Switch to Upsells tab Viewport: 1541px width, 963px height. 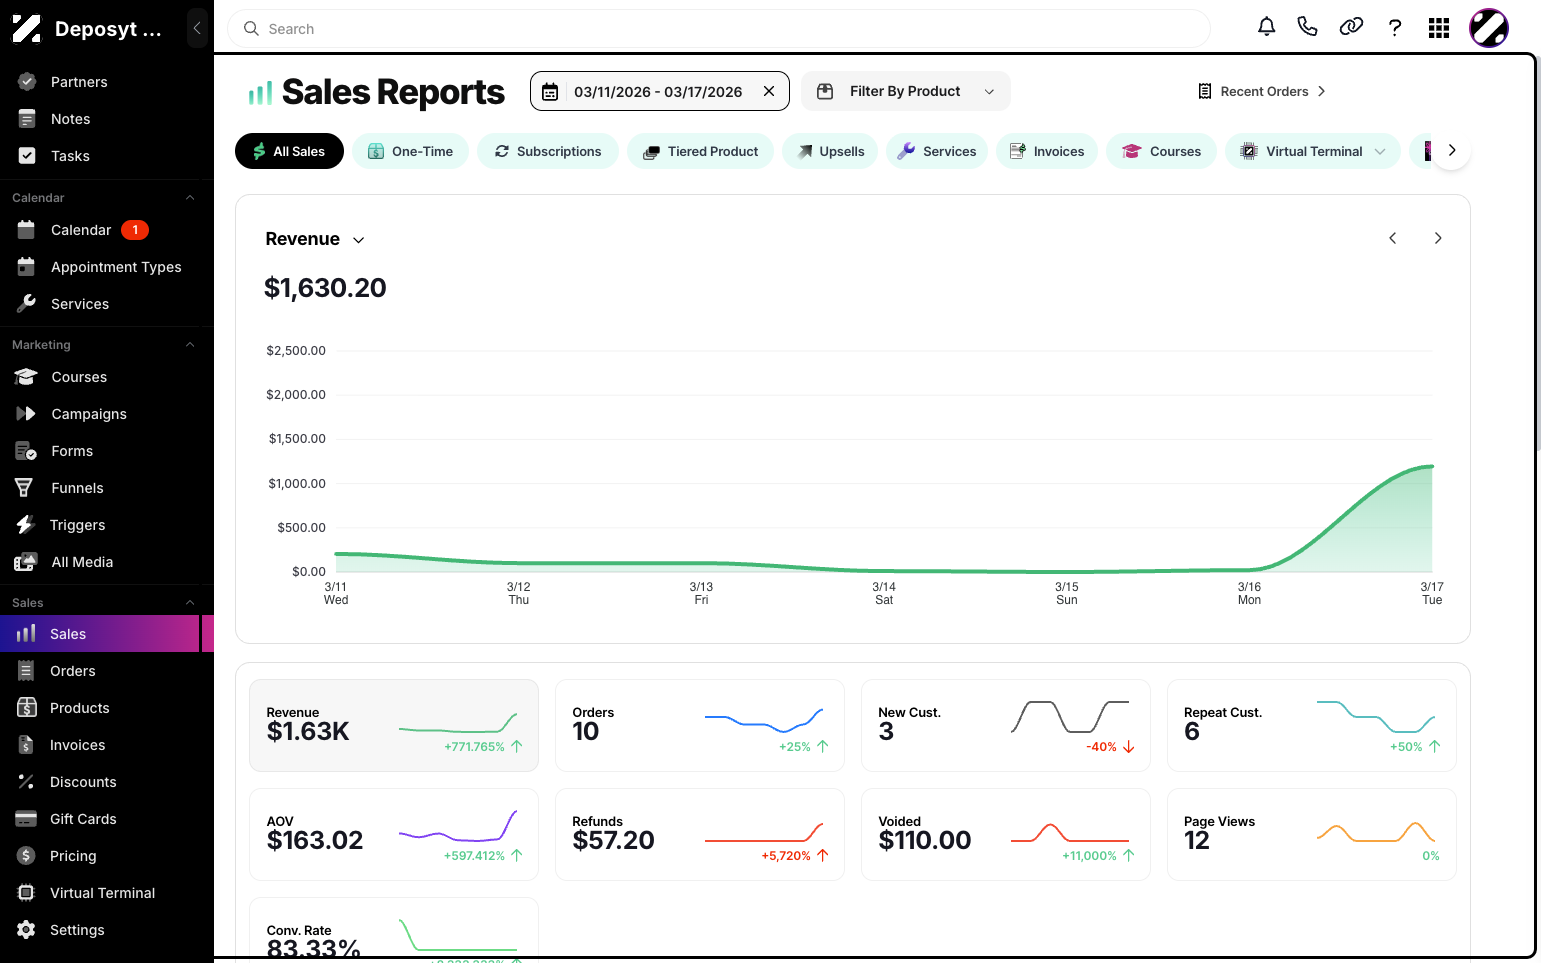(830, 151)
